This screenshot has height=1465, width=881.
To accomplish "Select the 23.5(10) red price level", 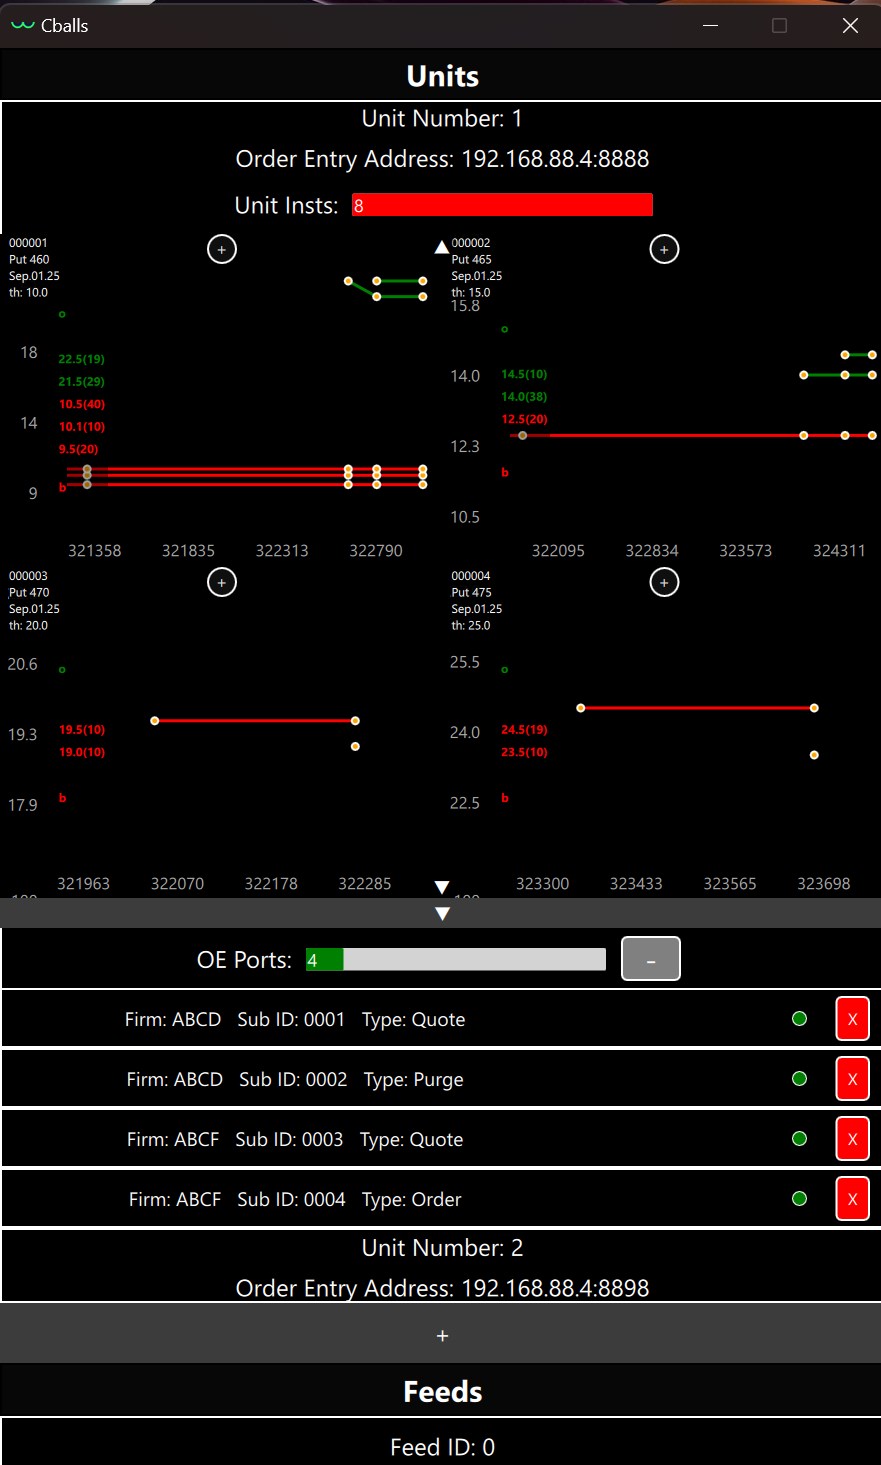I will point(524,752).
